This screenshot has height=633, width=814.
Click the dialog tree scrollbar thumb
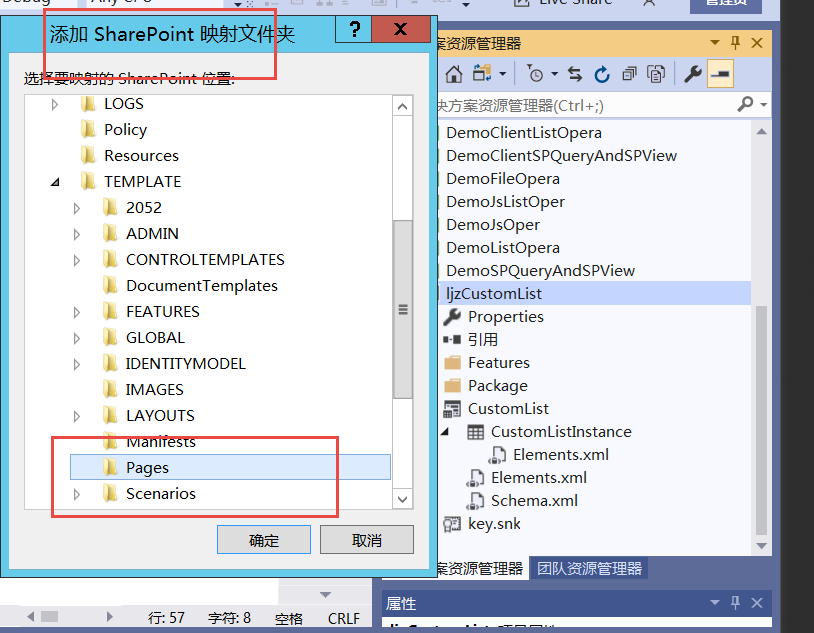pos(403,309)
